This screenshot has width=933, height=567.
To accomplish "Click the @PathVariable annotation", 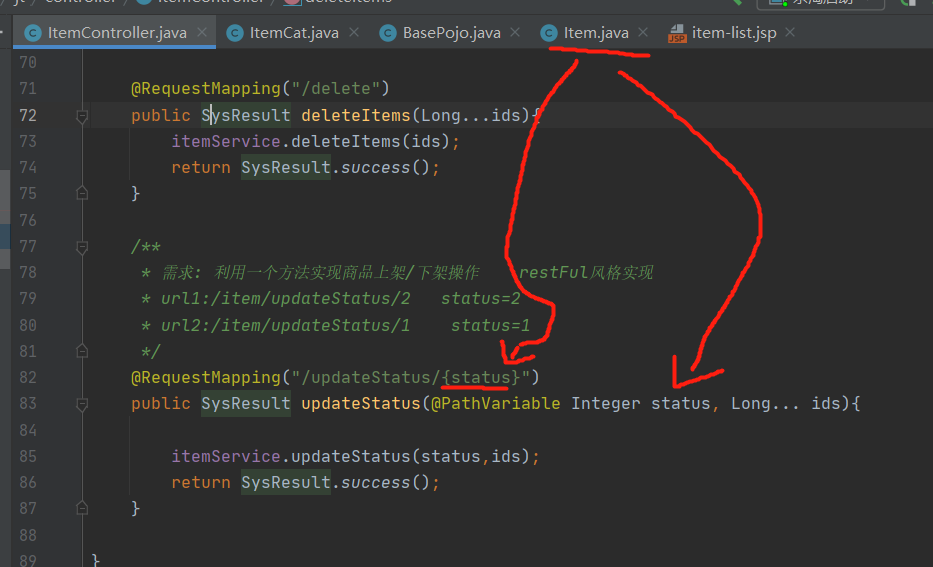I will click(x=496, y=403).
